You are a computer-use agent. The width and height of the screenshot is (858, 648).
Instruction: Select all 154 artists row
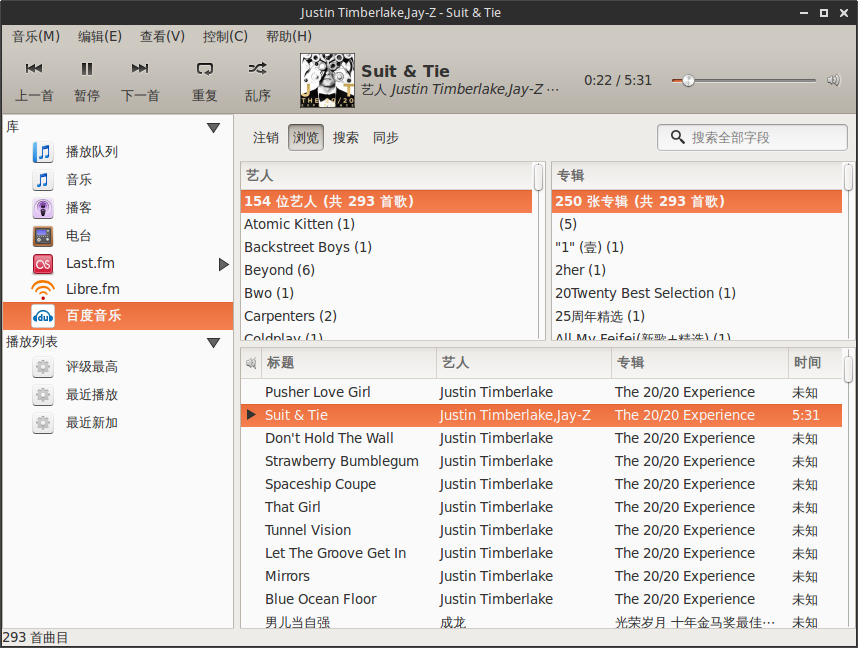click(386, 201)
